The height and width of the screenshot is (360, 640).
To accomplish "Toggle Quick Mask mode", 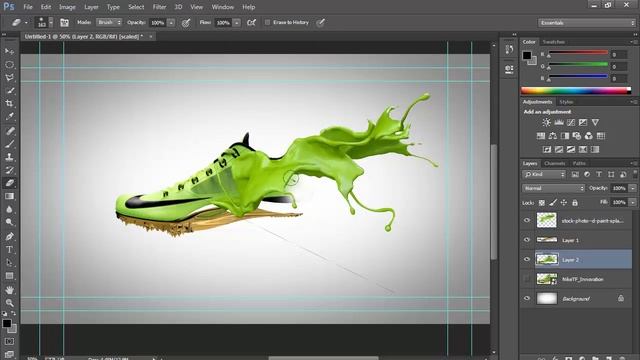I will pyautogui.click(x=9, y=341).
